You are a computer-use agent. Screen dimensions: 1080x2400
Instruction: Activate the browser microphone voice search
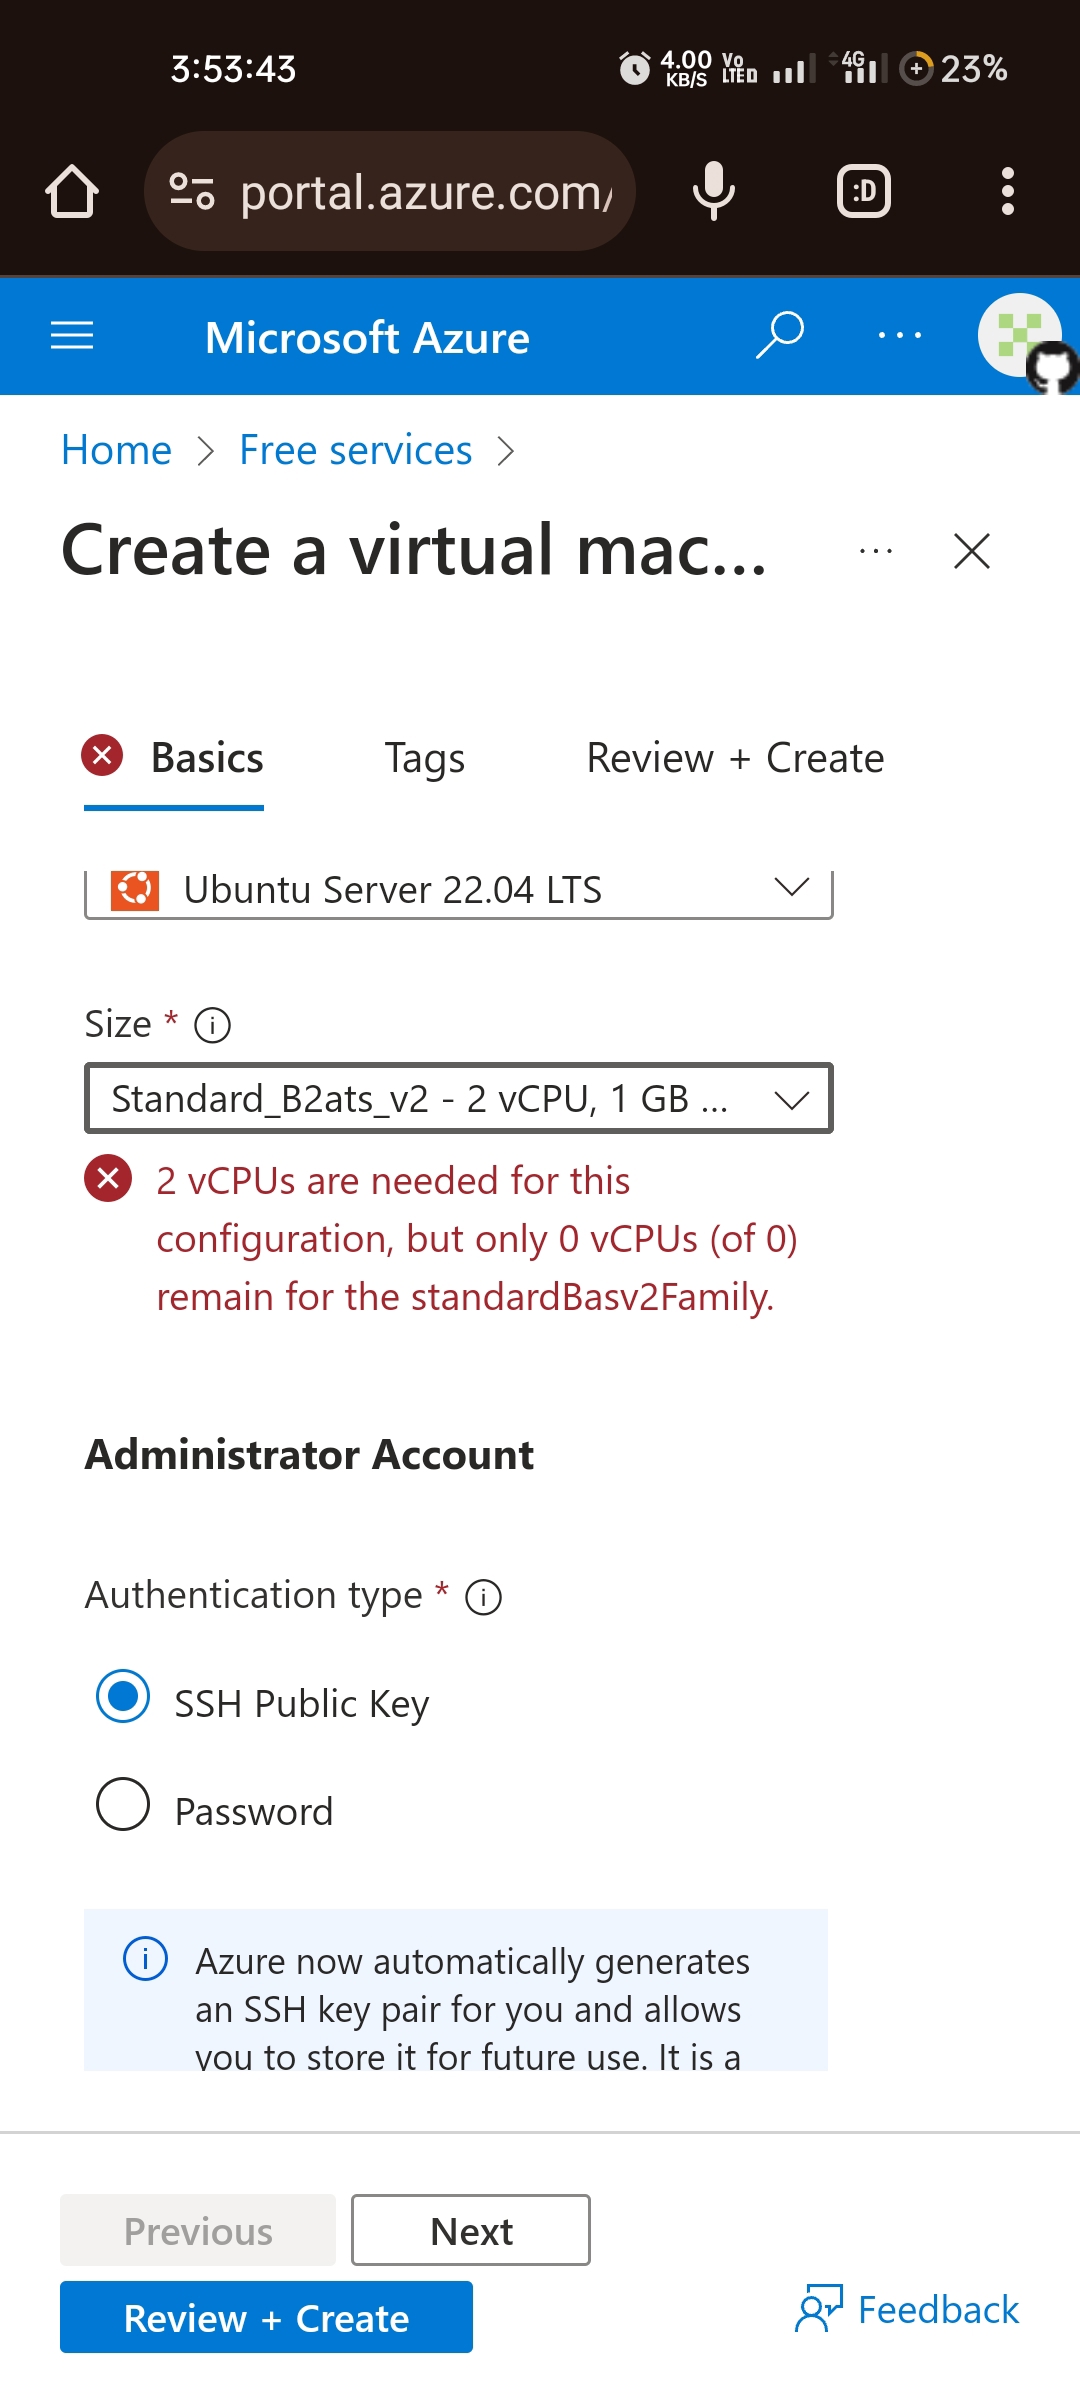[x=714, y=191]
